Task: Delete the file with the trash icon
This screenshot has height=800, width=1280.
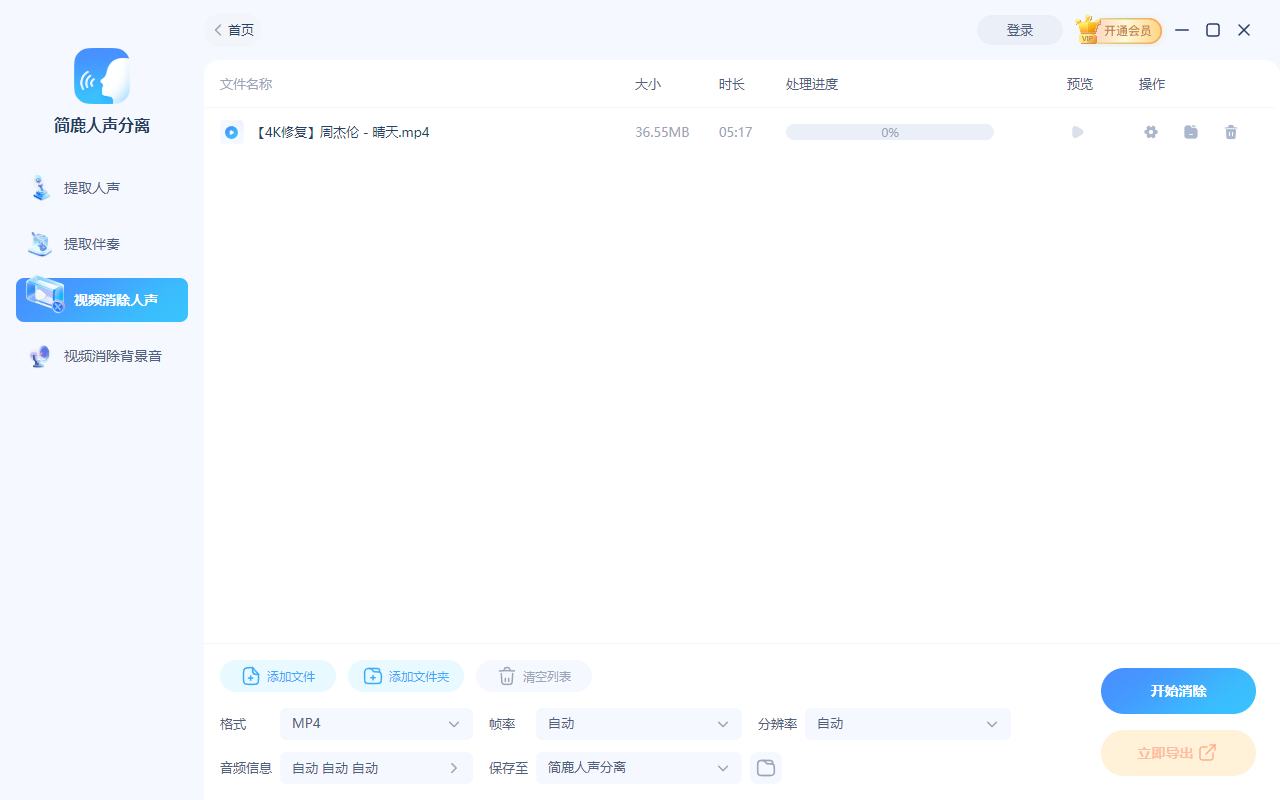Action: pyautogui.click(x=1231, y=131)
